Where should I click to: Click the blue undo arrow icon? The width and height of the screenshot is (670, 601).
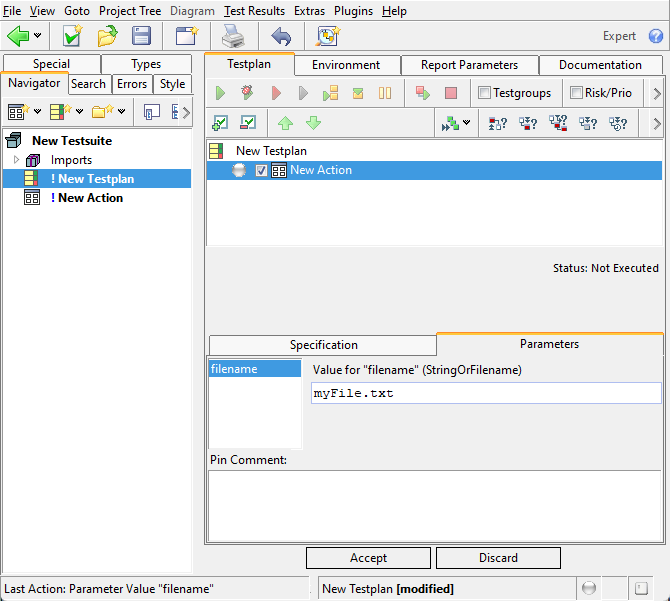click(281, 36)
